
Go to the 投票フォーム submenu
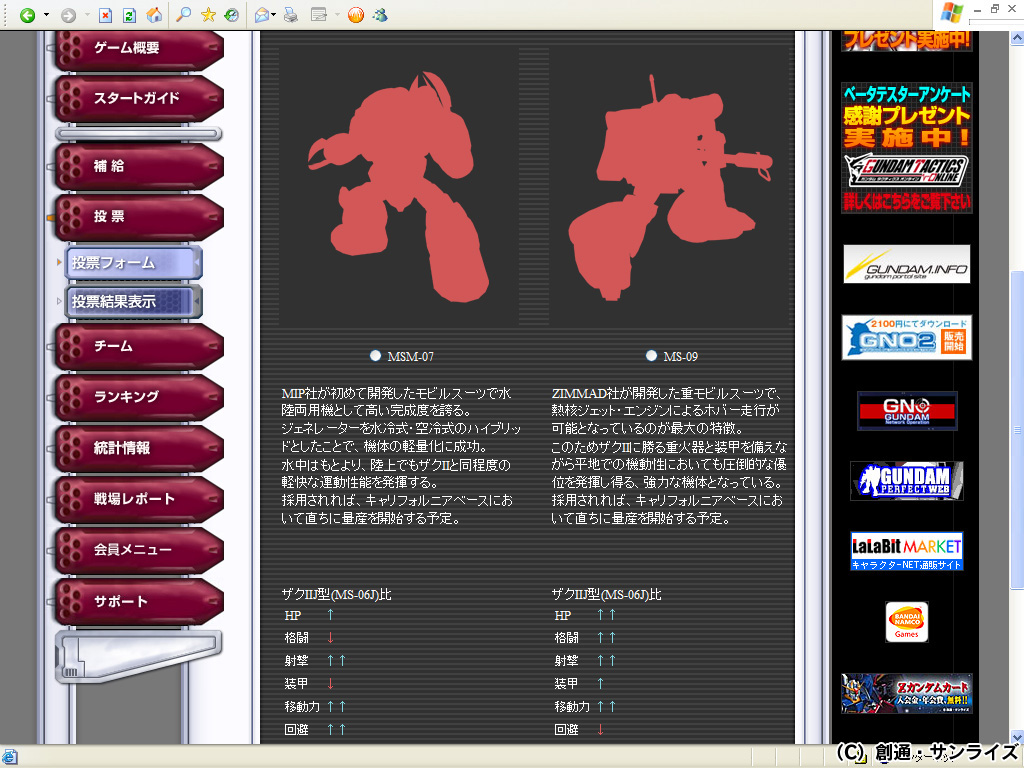pos(133,263)
